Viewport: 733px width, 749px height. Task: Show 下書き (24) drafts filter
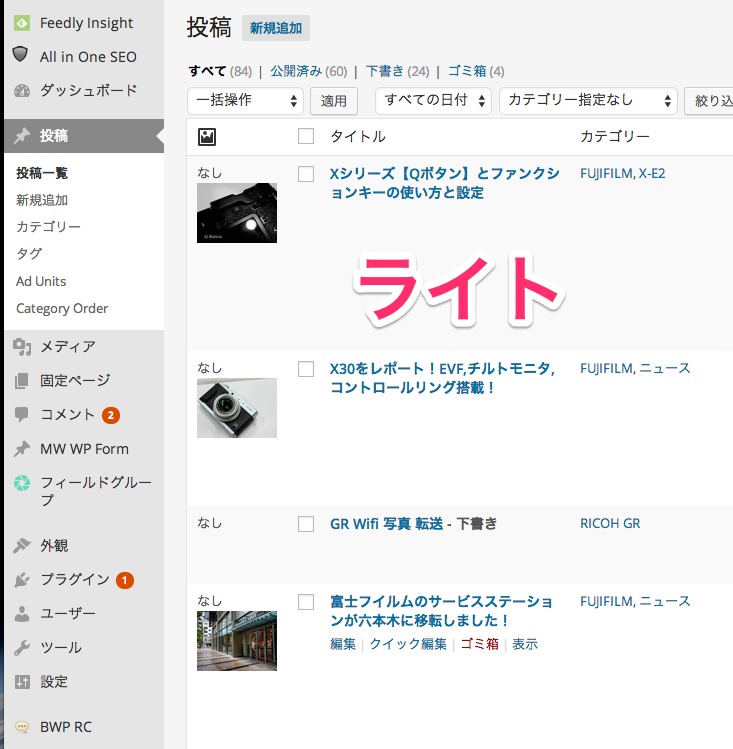pyautogui.click(x=398, y=71)
